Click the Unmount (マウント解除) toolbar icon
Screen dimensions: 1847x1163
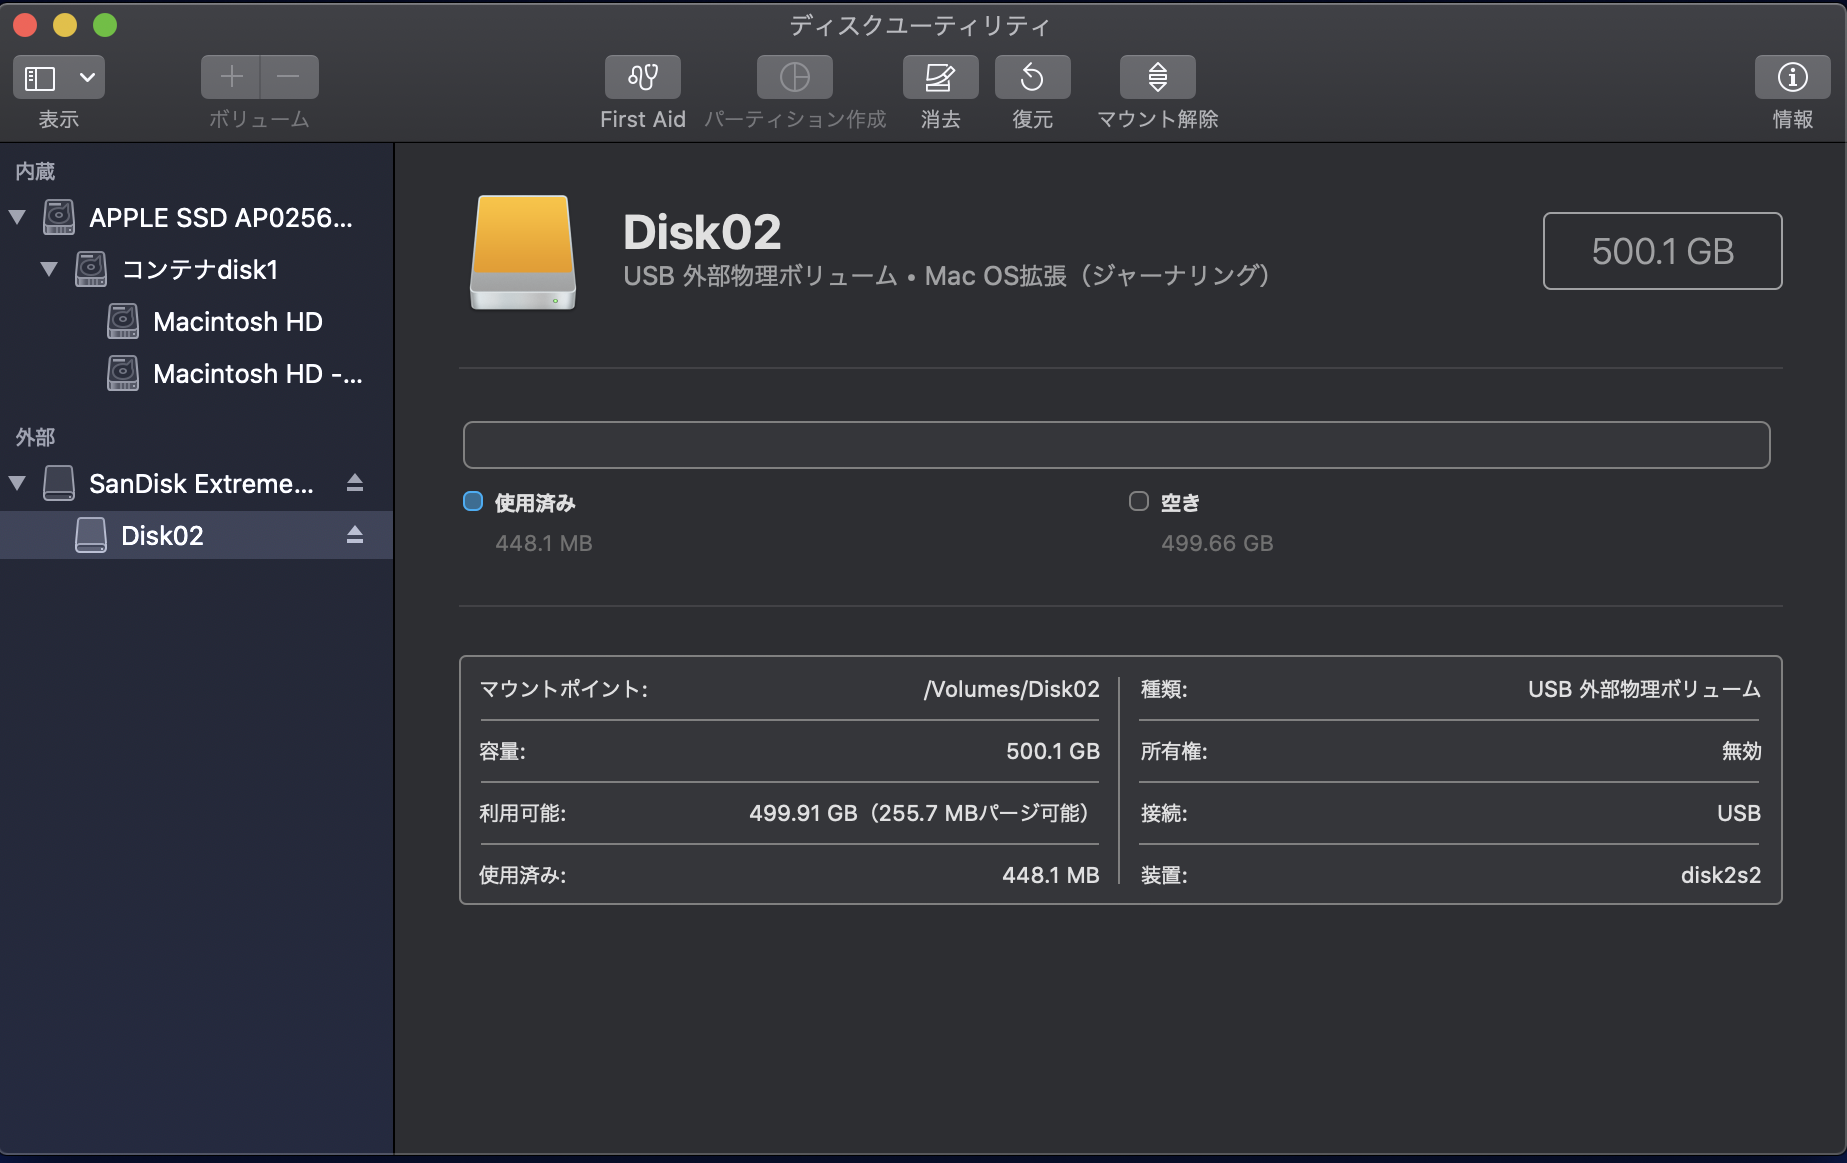coord(1157,77)
